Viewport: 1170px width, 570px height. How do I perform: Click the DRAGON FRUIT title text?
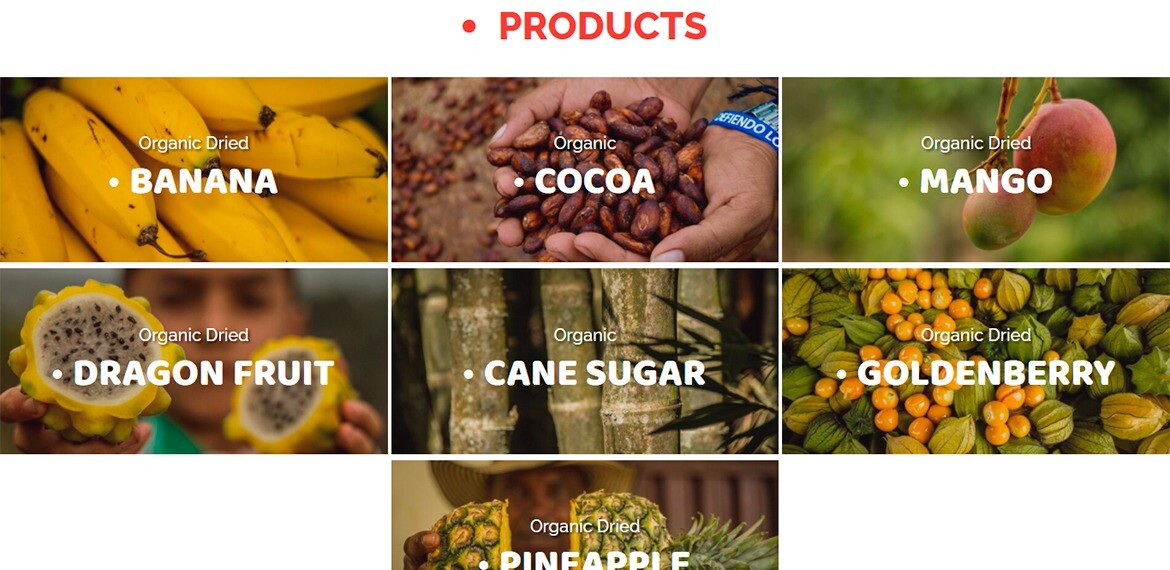(204, 373)
